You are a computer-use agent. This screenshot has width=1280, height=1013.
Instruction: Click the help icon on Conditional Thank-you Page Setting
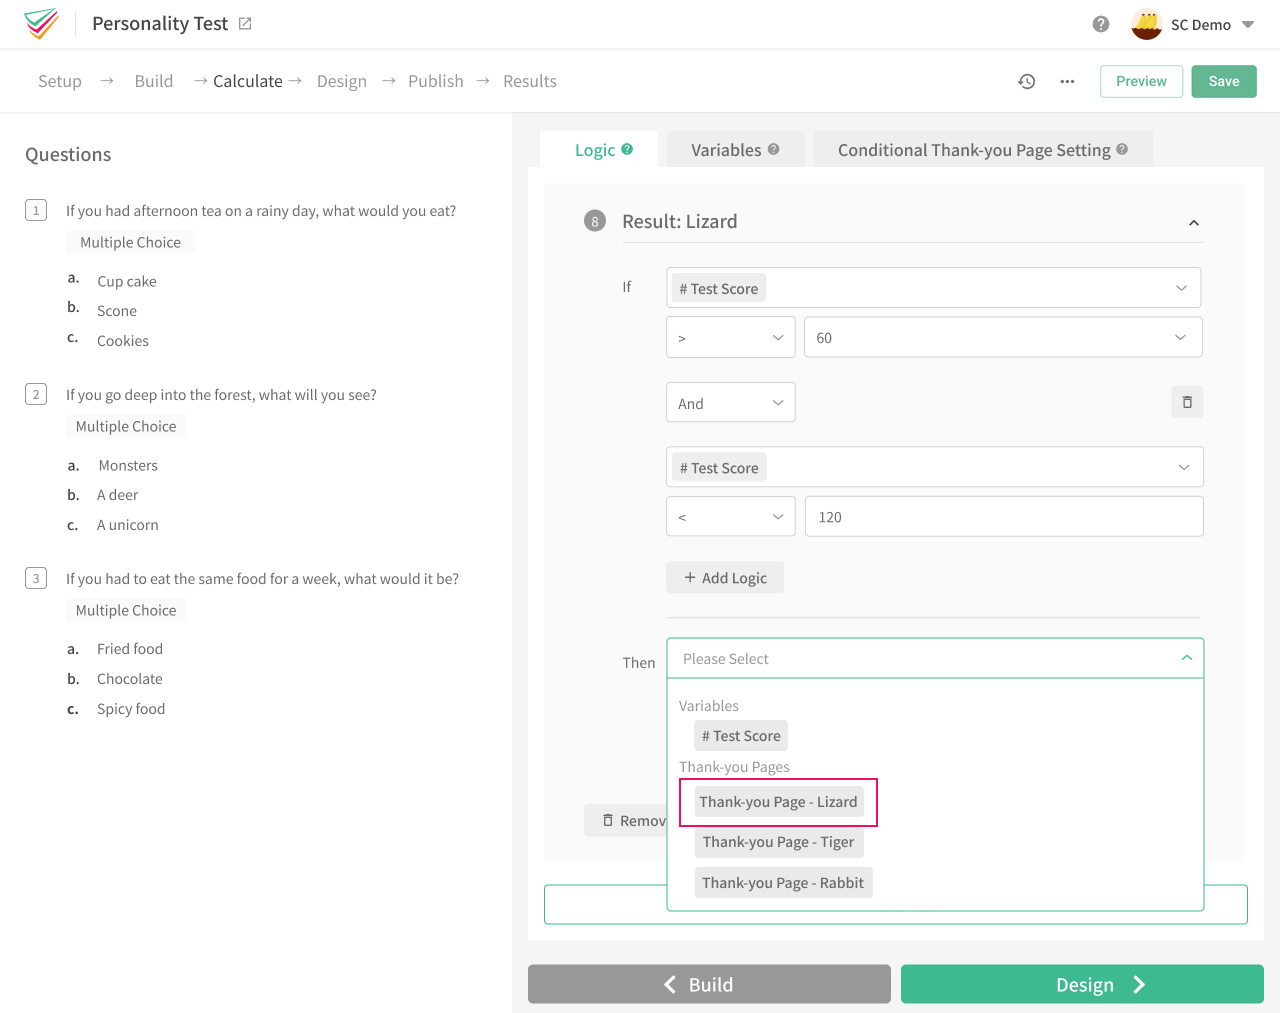point(1122,149)
